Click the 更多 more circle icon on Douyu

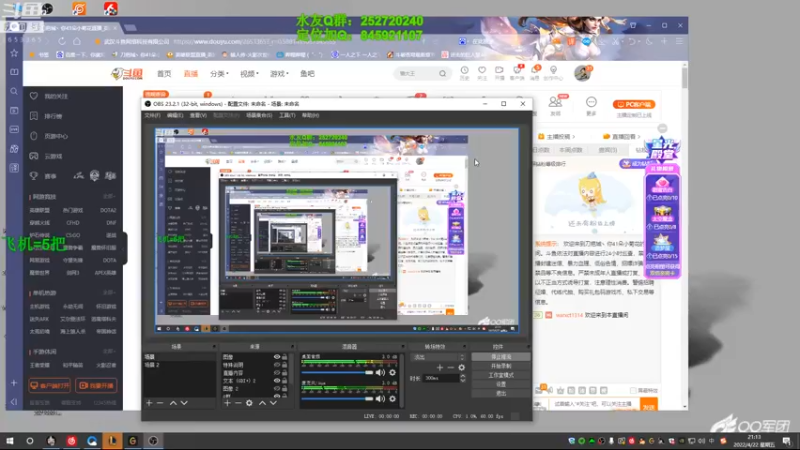591,102
